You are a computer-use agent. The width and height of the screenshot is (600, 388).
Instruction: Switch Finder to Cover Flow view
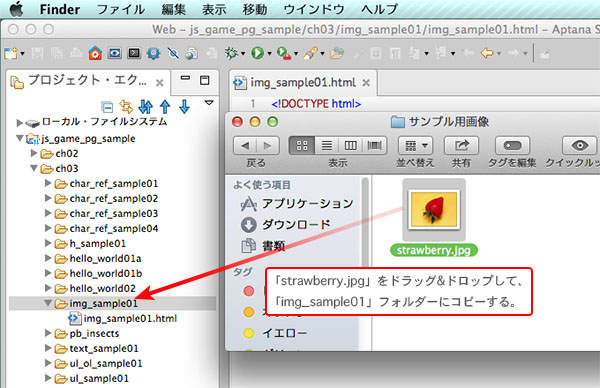375,146
